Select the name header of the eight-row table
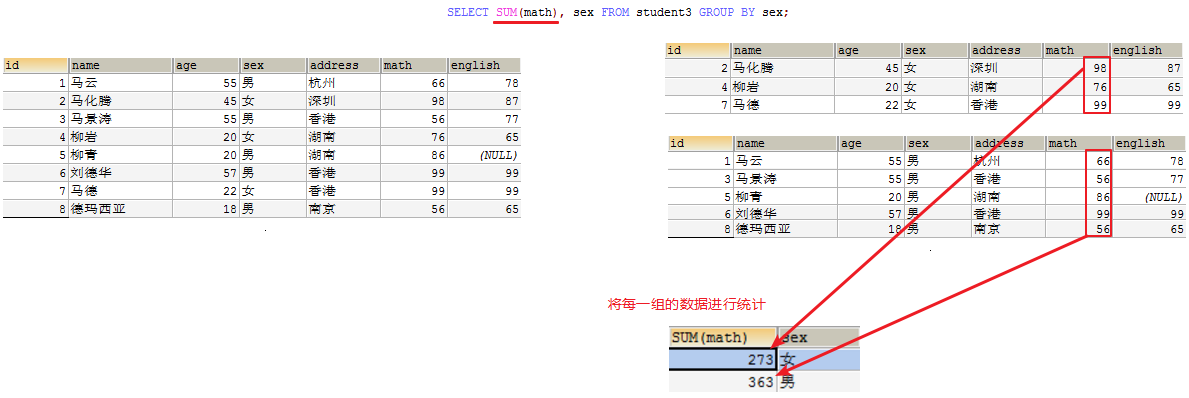The image size is (1189, 398). (x=121, y=65)
